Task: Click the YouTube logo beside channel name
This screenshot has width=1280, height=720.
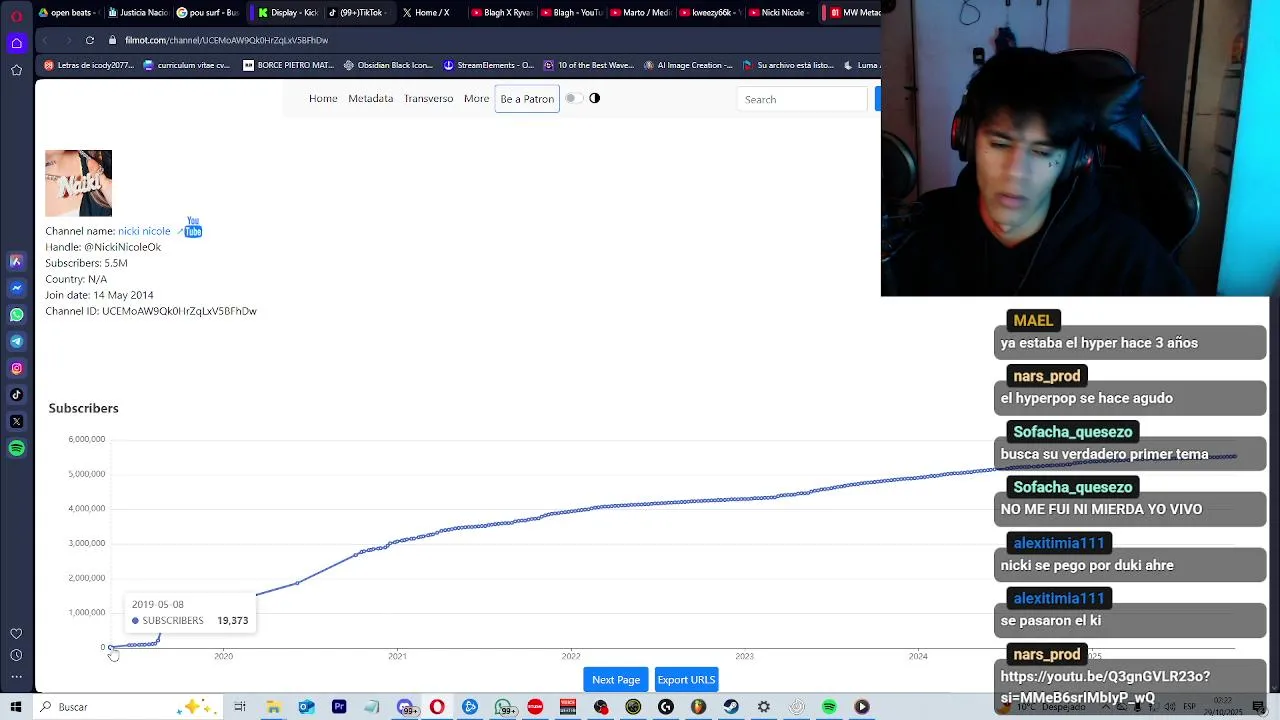Action: pyautogui.click(x=193, y=227)
